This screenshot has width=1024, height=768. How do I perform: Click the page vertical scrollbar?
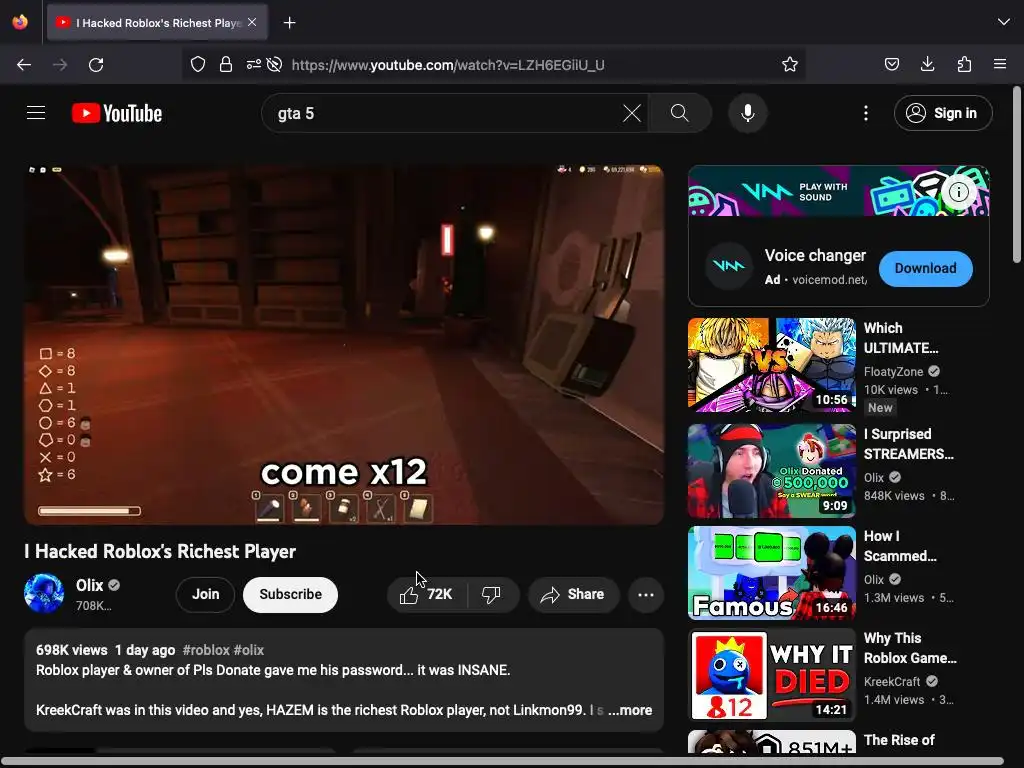coord(1017,175)
